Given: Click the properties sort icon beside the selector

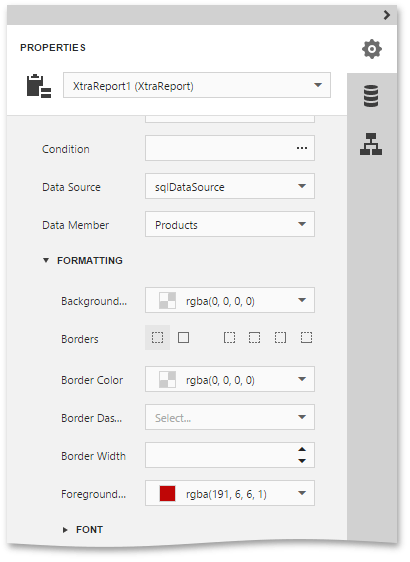Looking at the screenshot, I should [x=39, y=86].
